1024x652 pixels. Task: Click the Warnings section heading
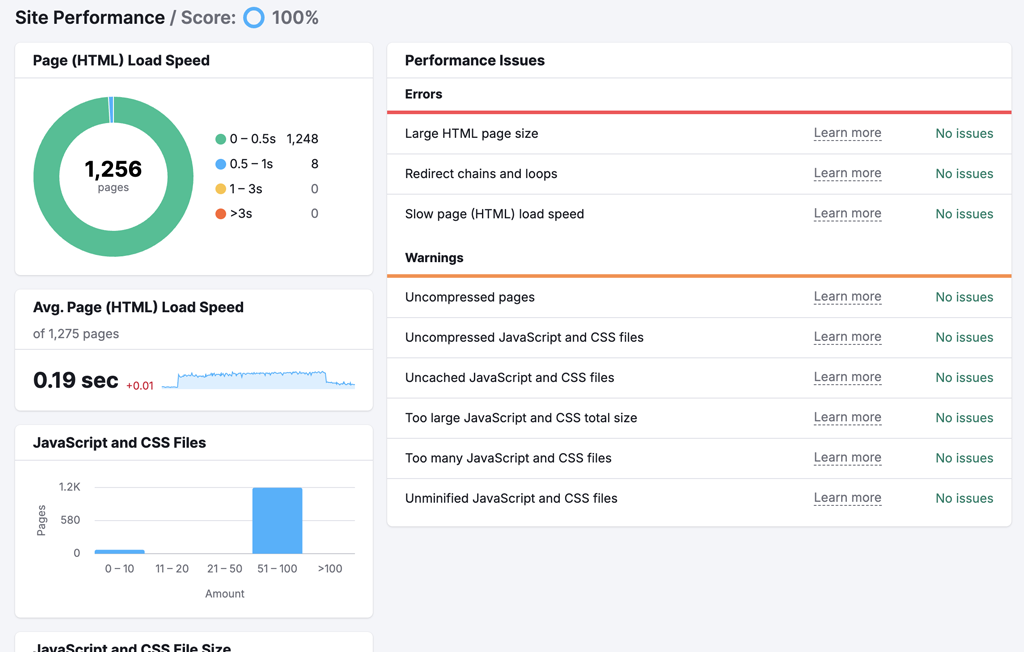(434, 257)
